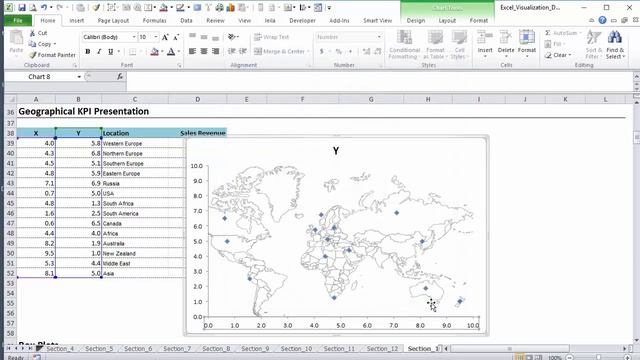Select the chart title Y
The height and width of the screenshot is (360, 640).
coord(336,151)
